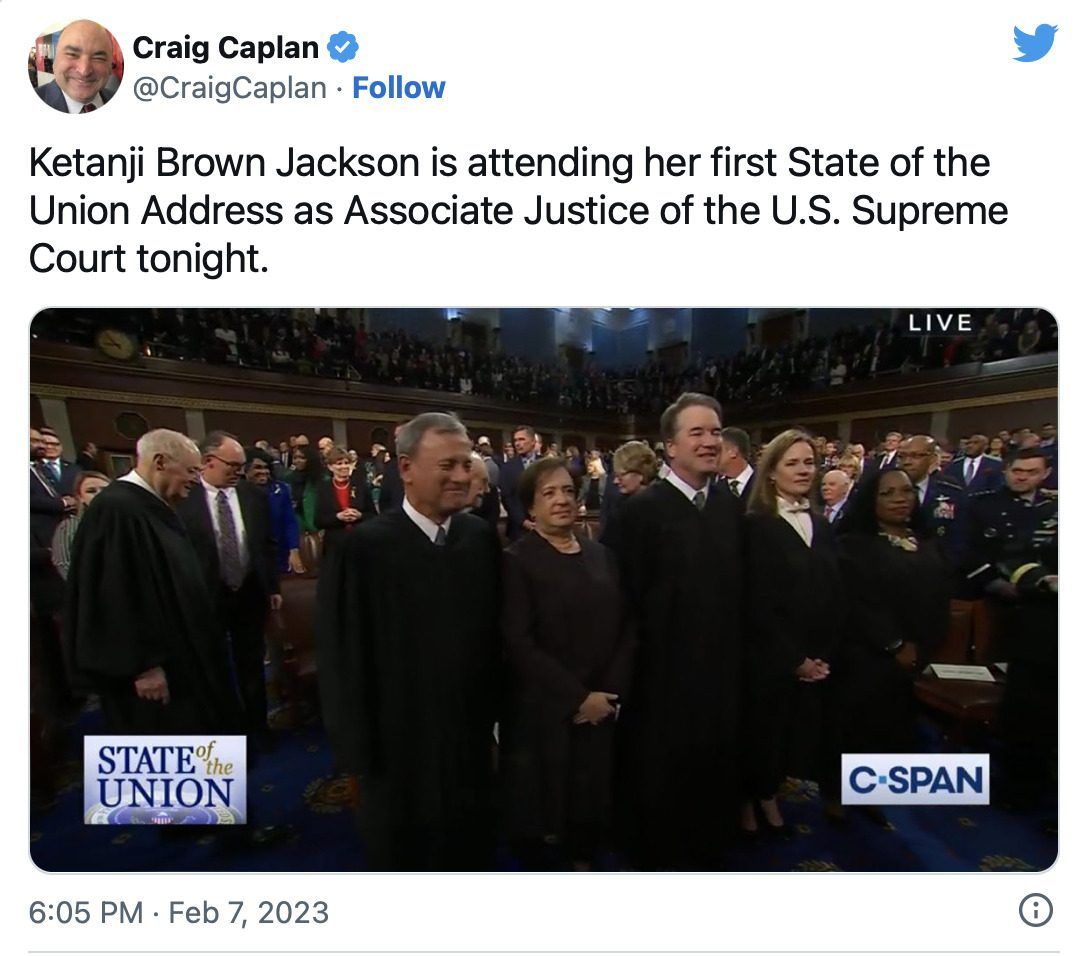Screen dimensions: 1078x956
Task: Click the C-SPAN logo watermark
Action: click(x=914, y=779)
